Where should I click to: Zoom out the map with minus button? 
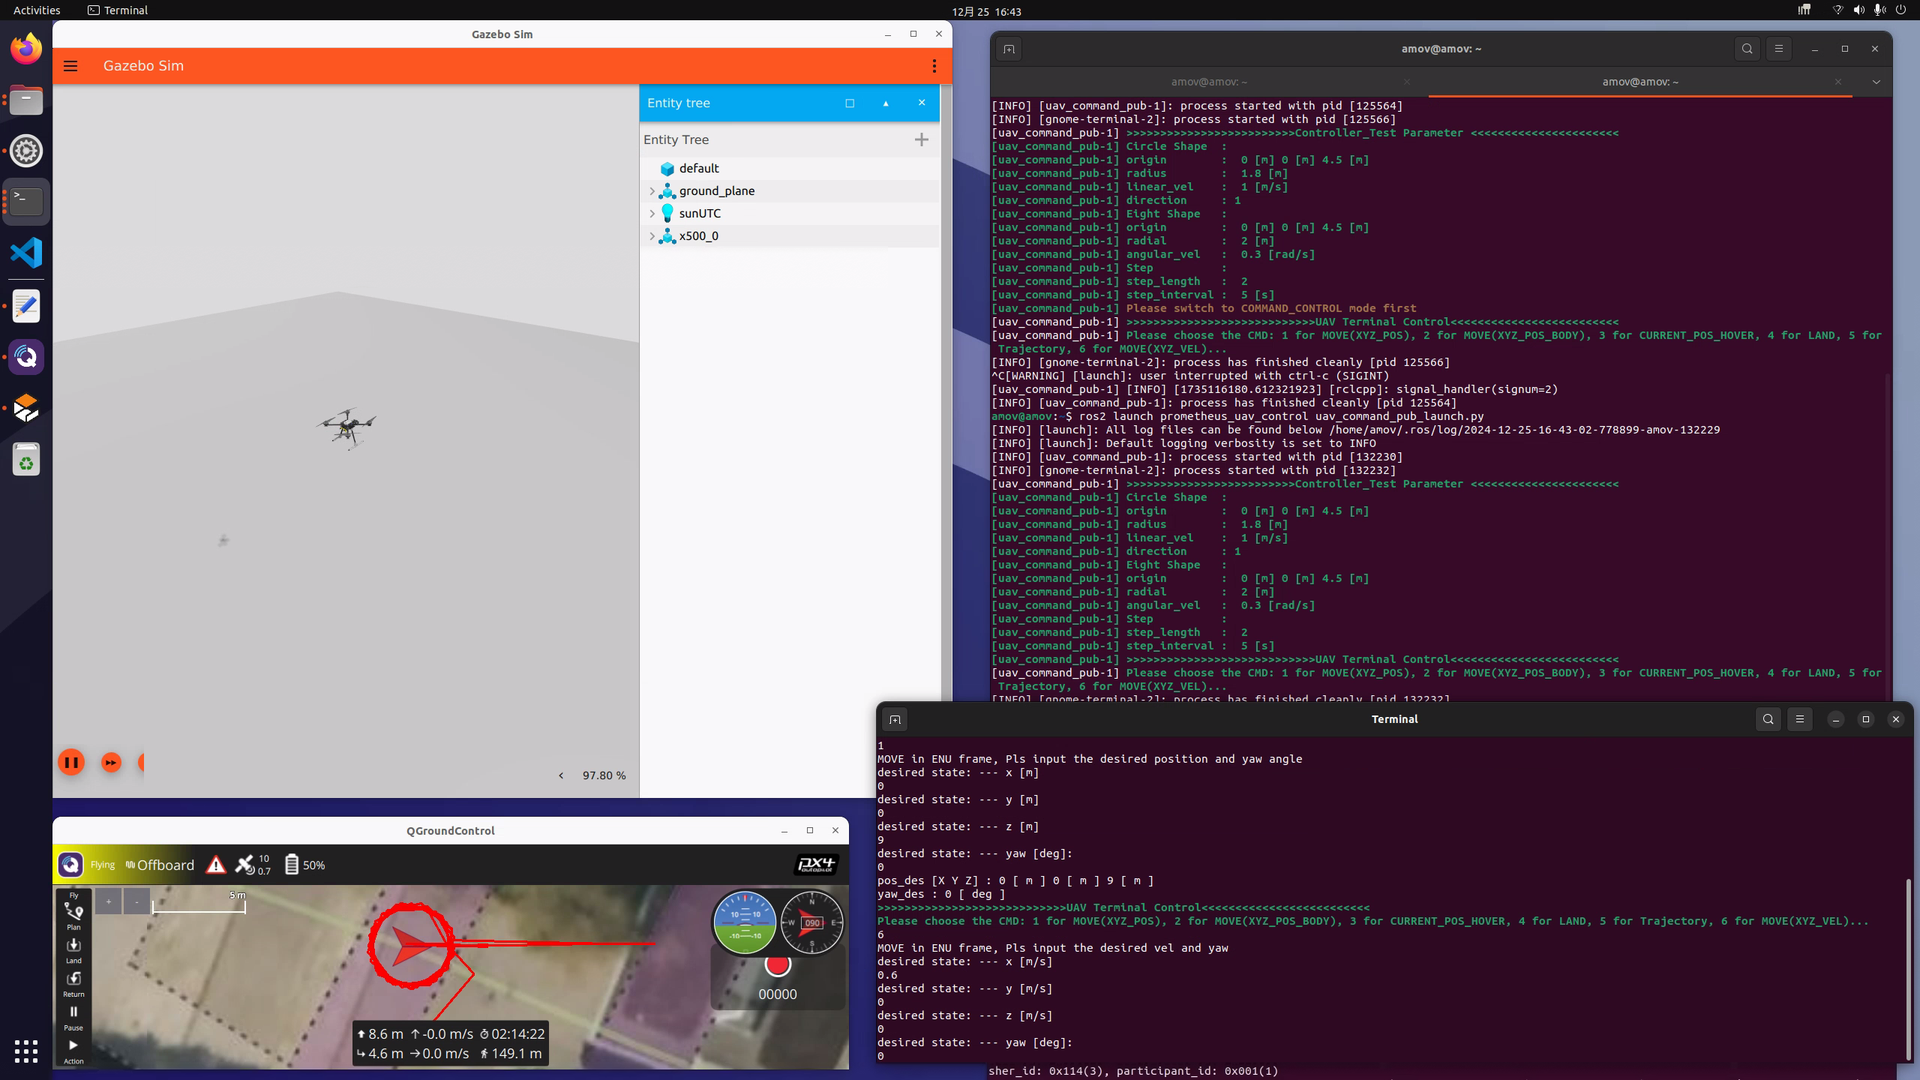click(x=137, y=901)
